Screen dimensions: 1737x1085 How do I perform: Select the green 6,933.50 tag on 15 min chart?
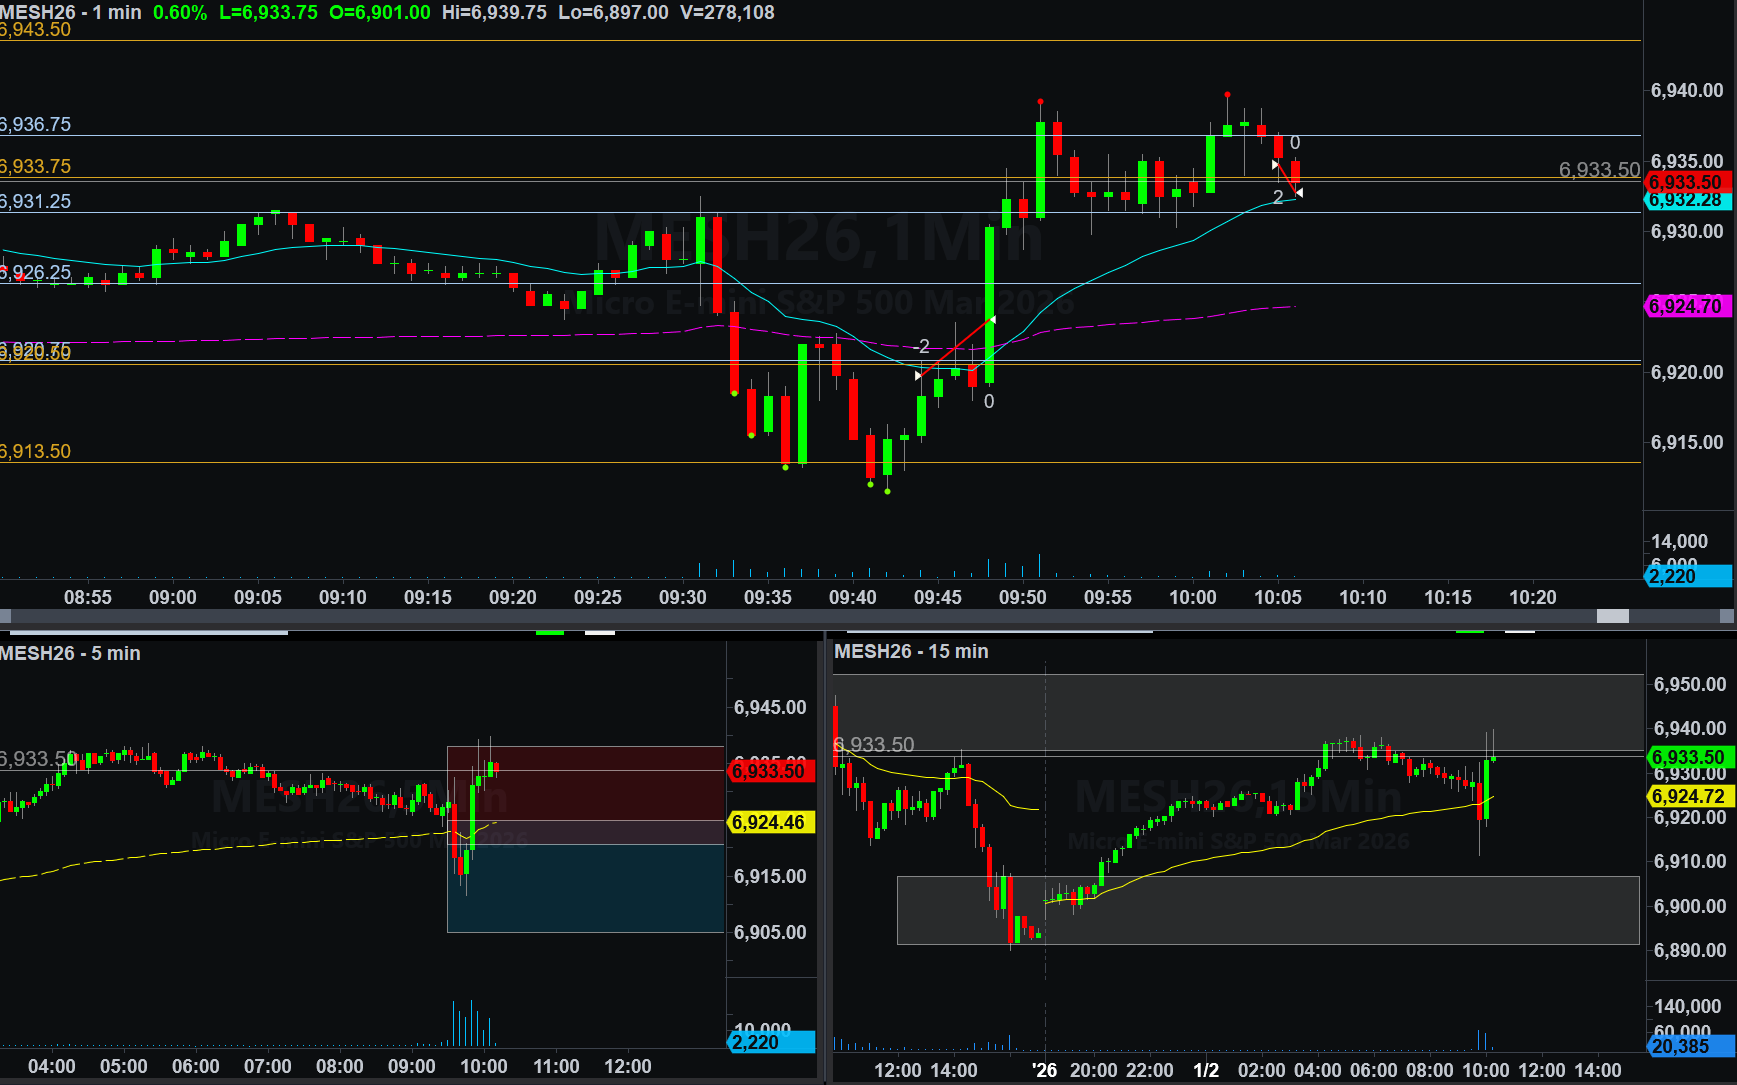tap(1689, 757)
